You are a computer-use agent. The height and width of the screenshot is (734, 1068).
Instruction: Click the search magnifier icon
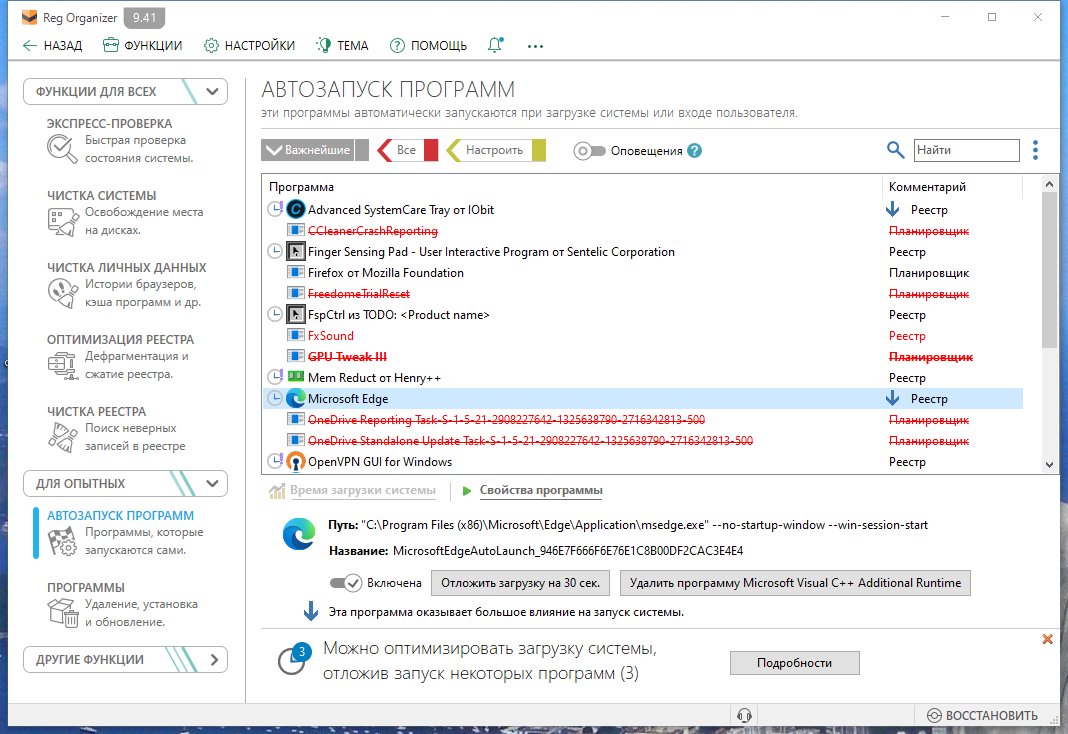click(895, 150)
